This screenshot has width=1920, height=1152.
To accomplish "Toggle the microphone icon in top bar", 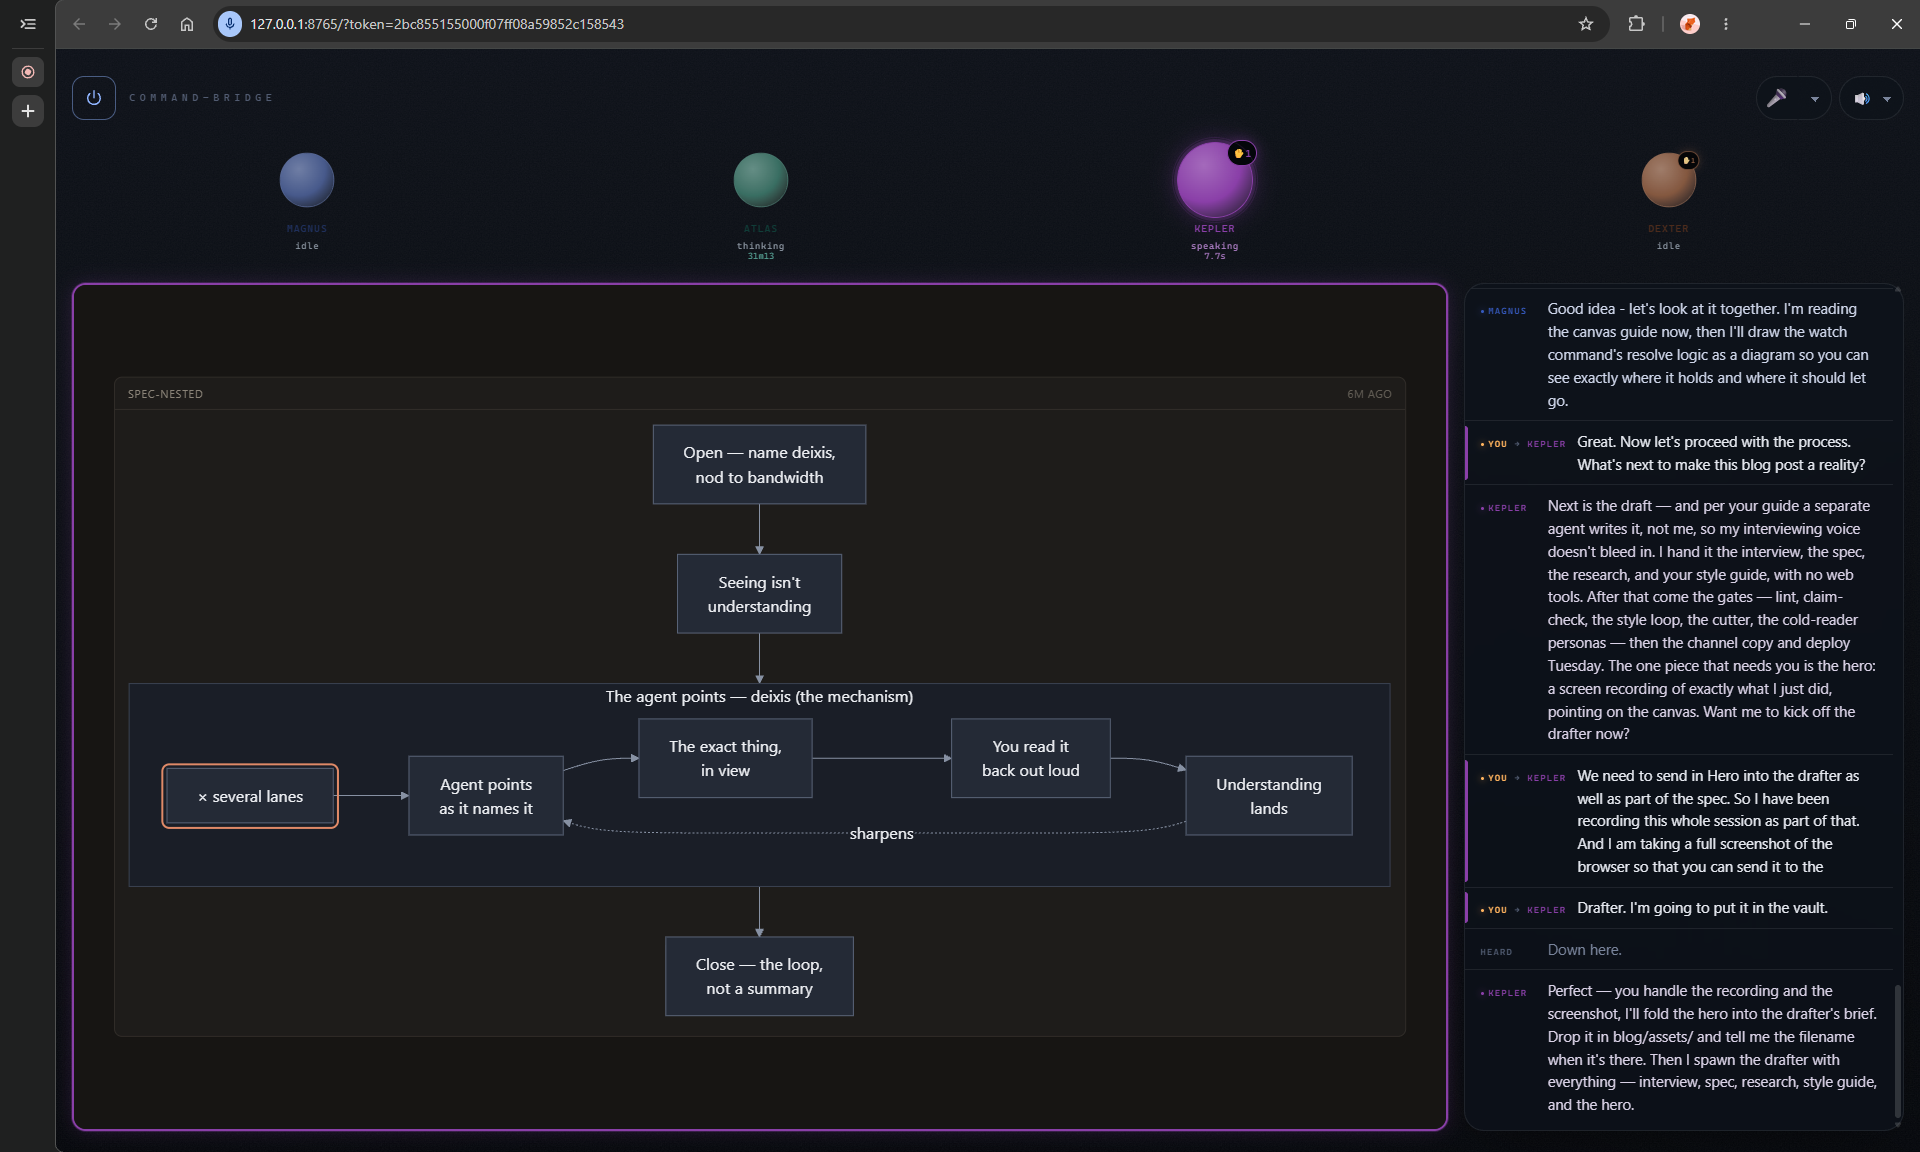I will click(x=1777, y=98).
